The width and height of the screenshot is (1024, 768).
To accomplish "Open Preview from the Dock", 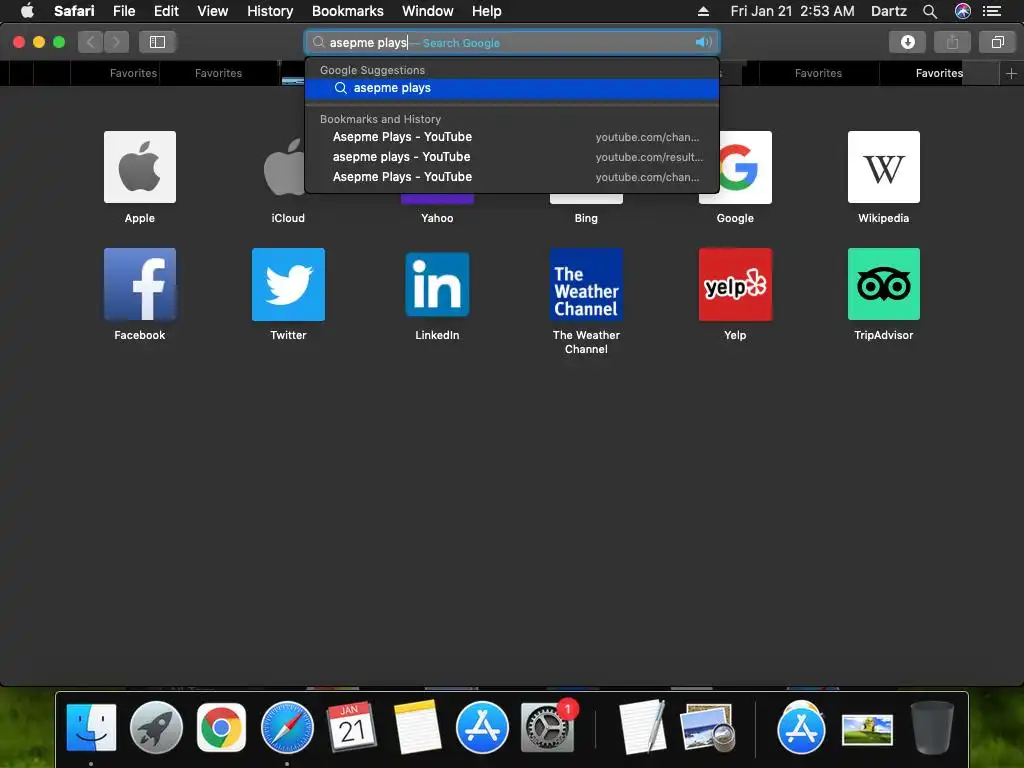I will (707, 728).
